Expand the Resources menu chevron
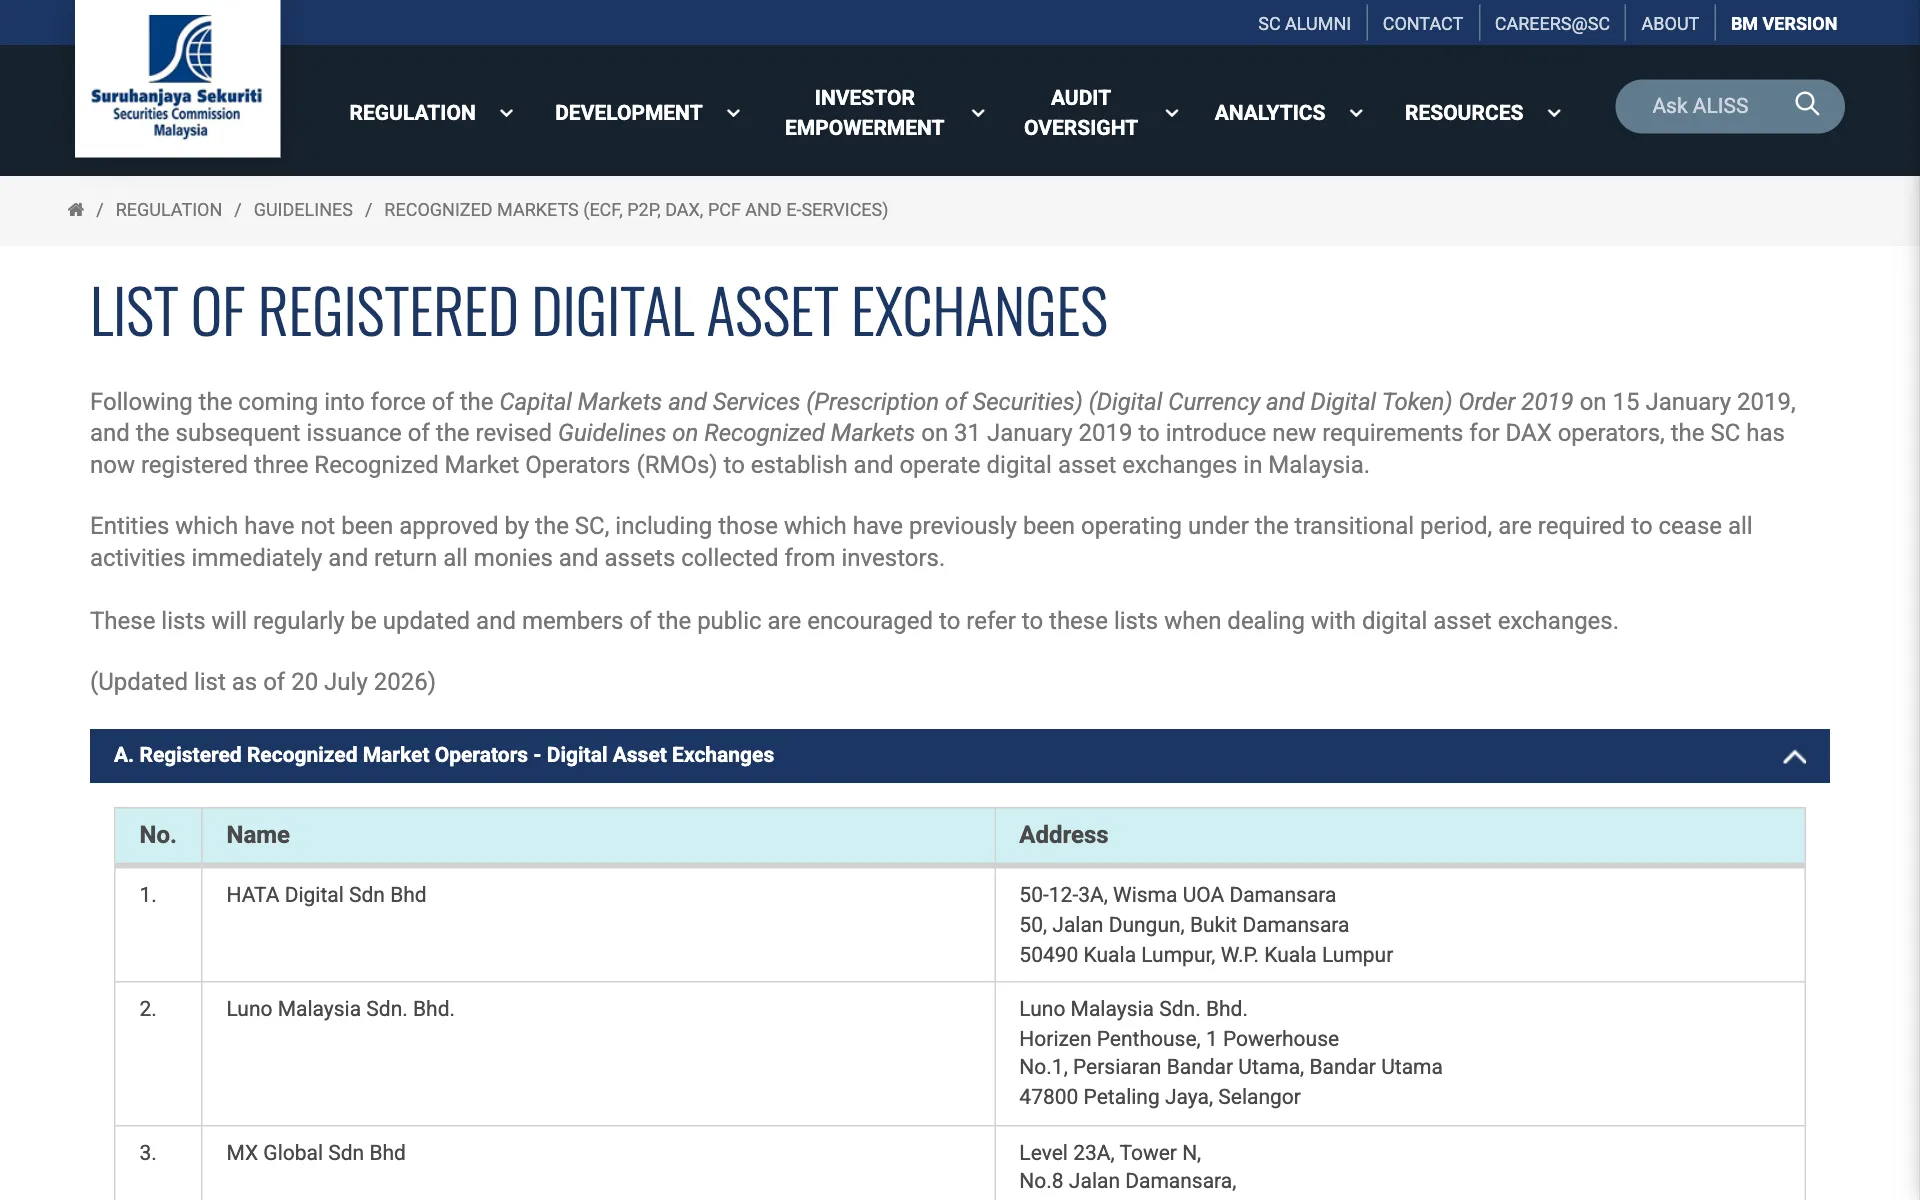 coord(1554,113)
